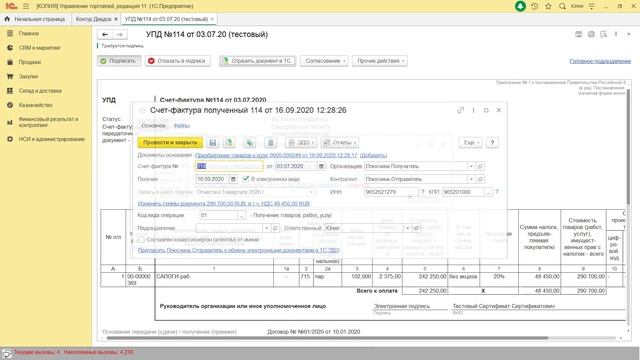Open the Склад и доставка section
The height and width of the screenshot is (360, 640).
point(40,91)
